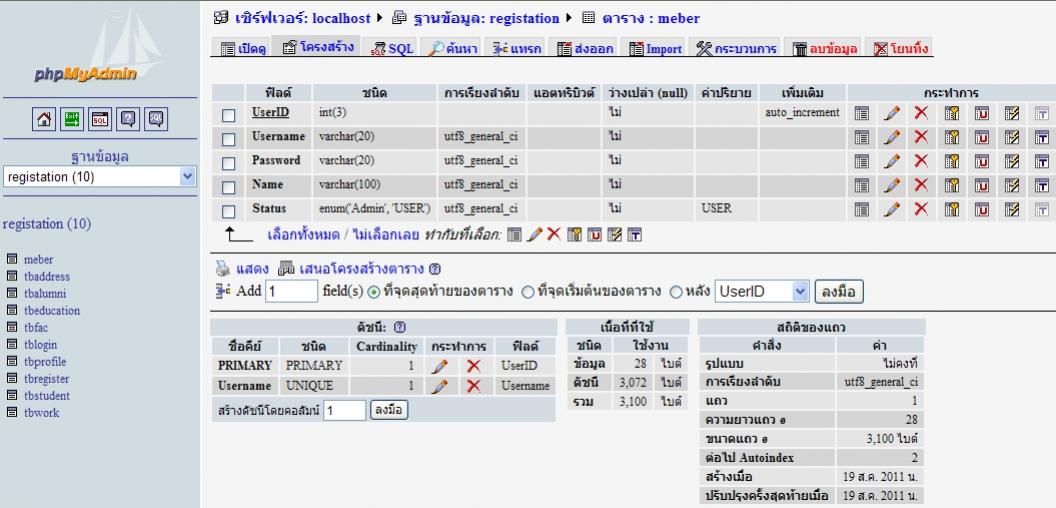Screen dimensions: 1056x508
Task: Click the Select All (เลือกทั้งหมด) link
Action: click(x=303, y=234)
